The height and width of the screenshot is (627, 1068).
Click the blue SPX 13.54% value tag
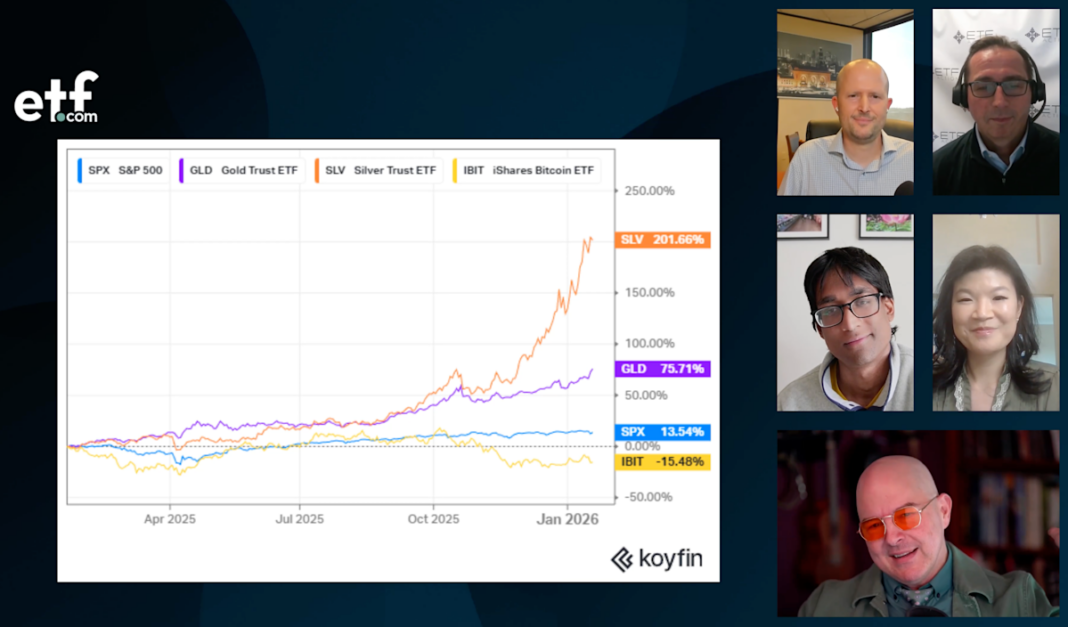pyautogui.click(x=663, y=432)
